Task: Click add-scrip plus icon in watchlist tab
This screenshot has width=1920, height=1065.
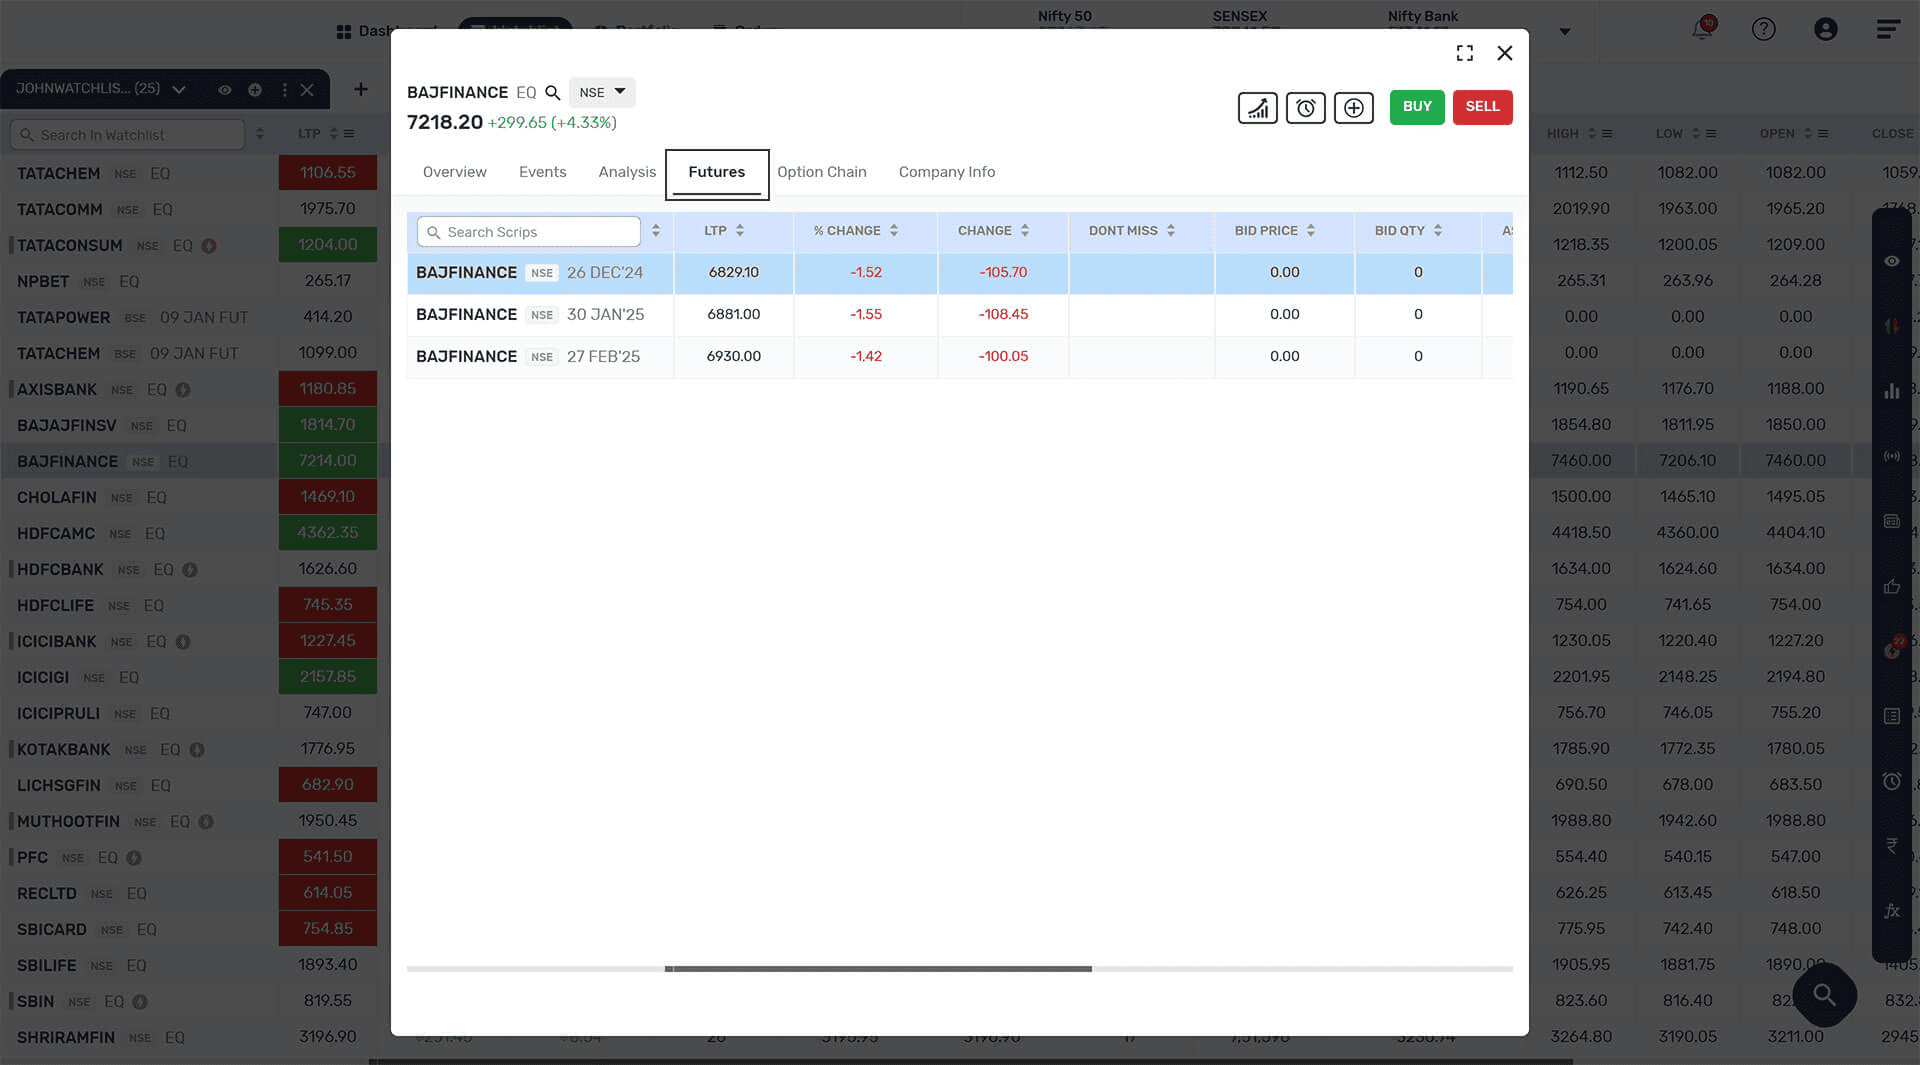Action: tap(255, 90)
